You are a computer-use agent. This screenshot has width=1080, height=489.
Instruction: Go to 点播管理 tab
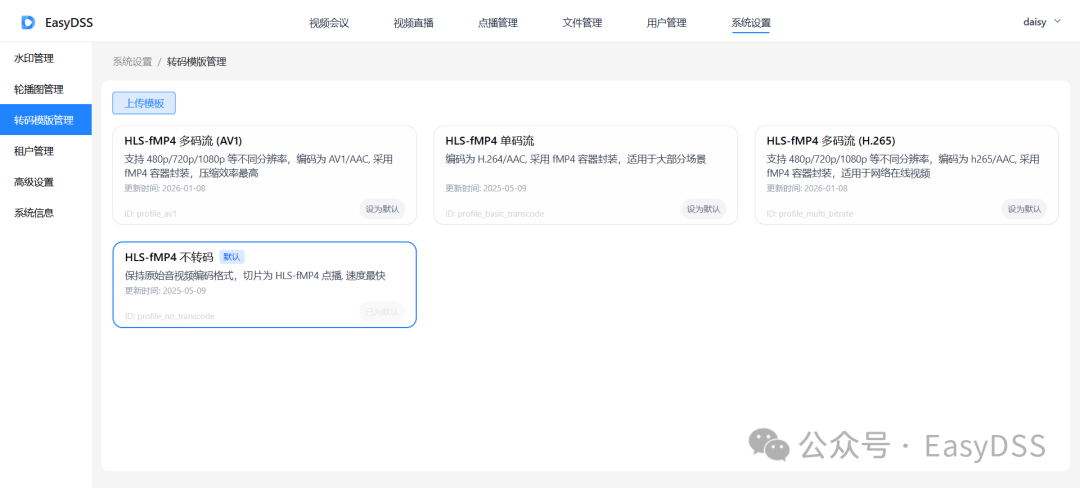(x=498, y=23)
